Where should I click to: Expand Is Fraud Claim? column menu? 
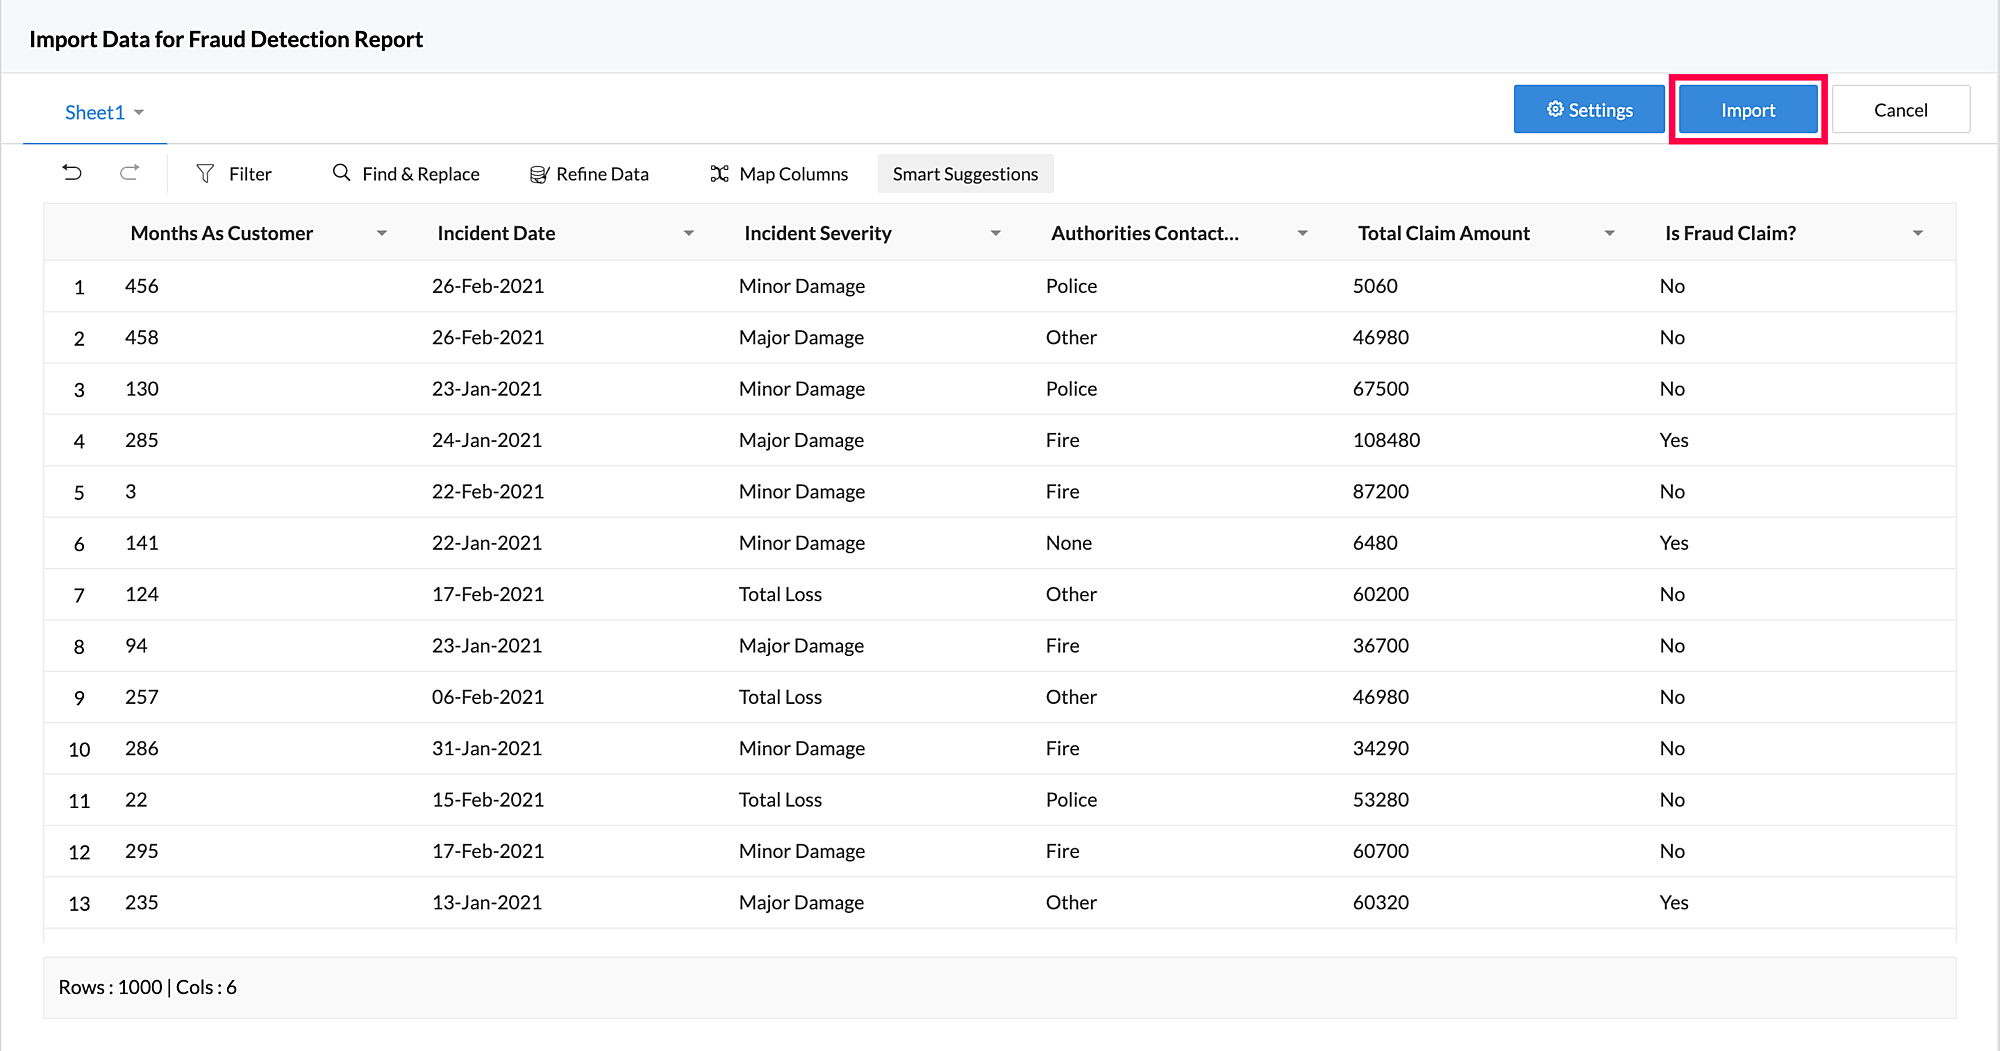coord(1918,233)
